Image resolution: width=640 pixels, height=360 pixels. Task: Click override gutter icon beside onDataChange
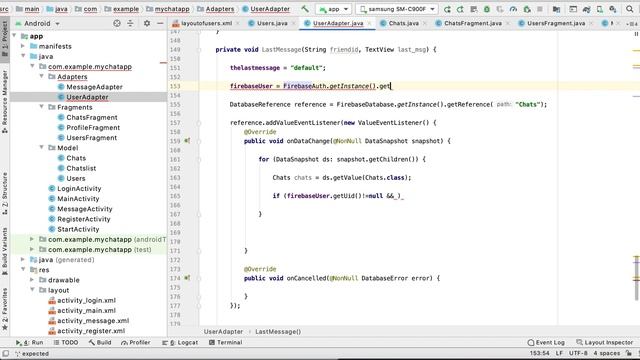(187, 141)
